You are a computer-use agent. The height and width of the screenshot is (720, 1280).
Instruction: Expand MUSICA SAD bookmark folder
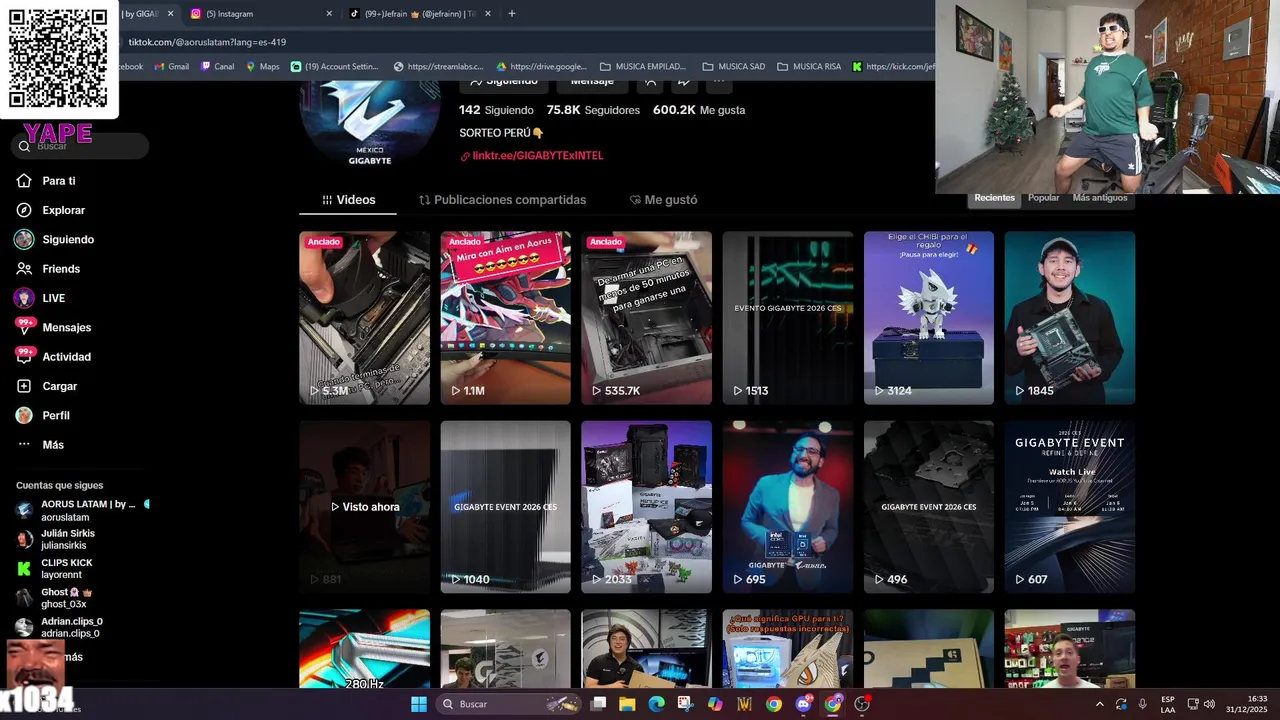[735, 67]
